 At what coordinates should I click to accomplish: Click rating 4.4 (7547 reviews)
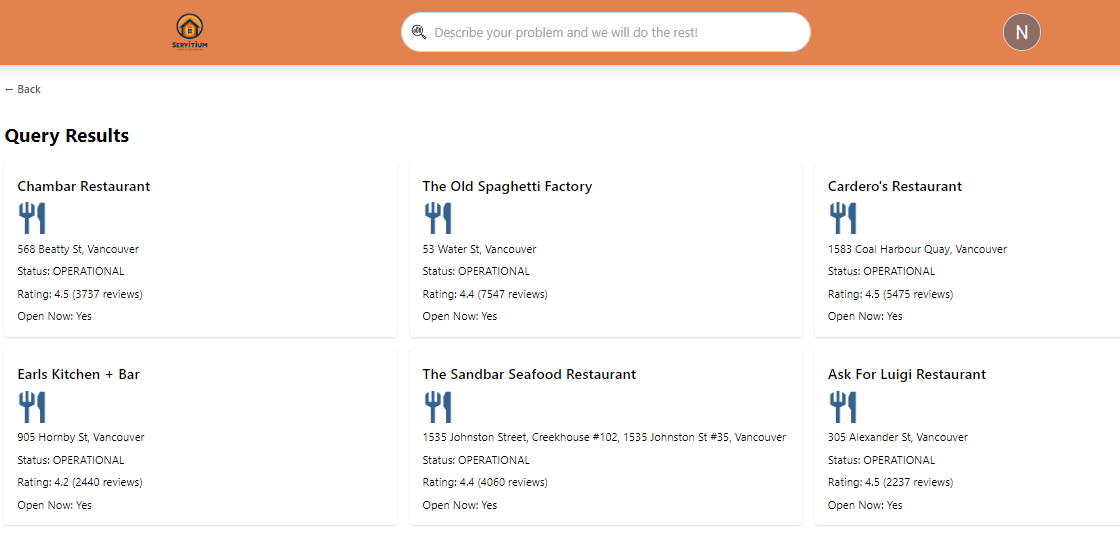coord(485,294)
